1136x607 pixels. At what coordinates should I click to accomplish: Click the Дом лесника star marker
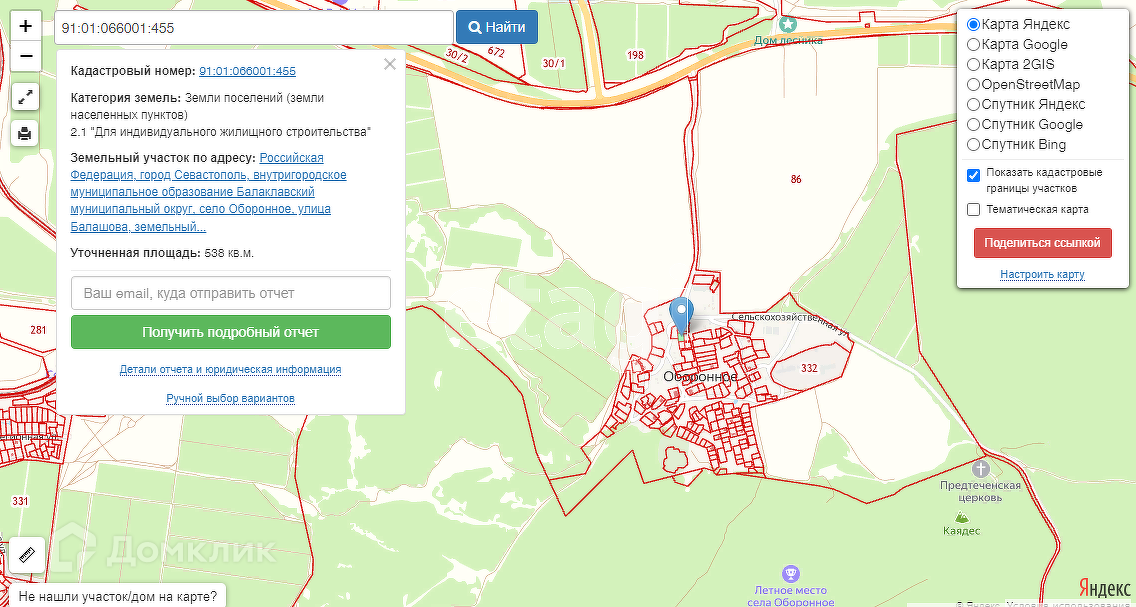pyautogui.click(x=788, y=25)
